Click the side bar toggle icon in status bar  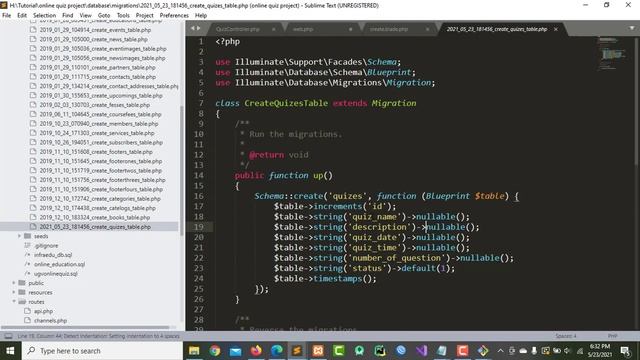8,336
